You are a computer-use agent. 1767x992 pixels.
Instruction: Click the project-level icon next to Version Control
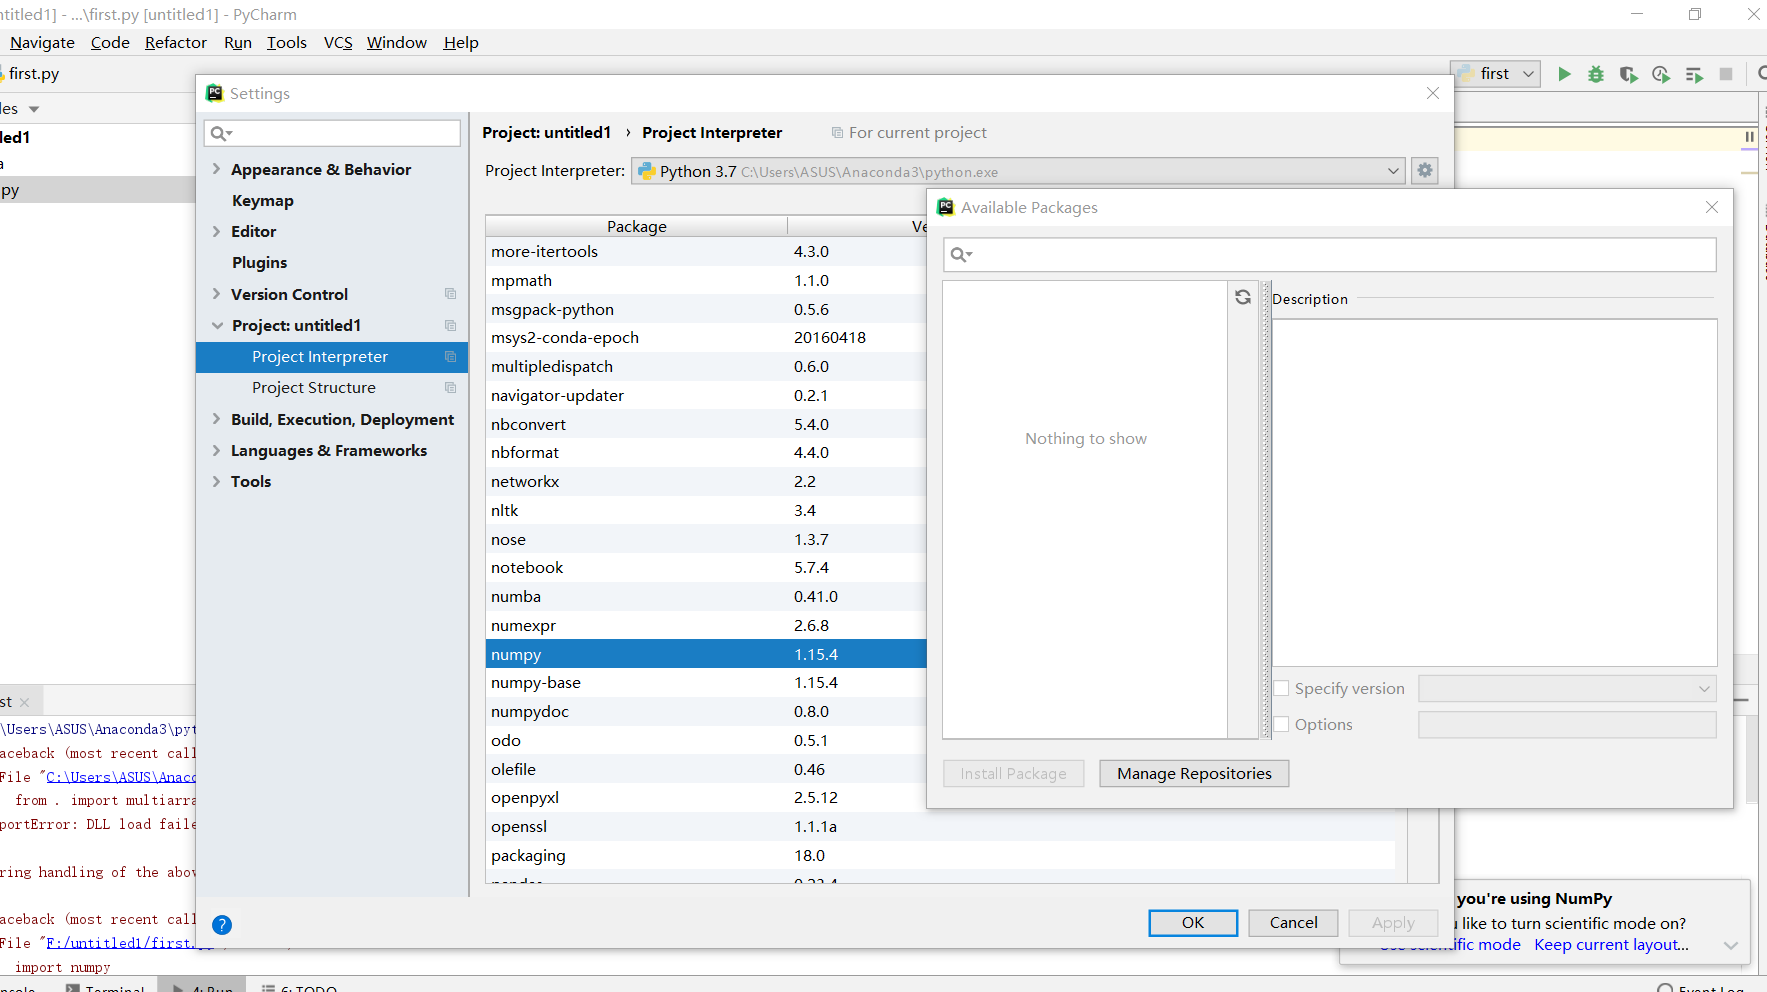click(x=450, y=294)
